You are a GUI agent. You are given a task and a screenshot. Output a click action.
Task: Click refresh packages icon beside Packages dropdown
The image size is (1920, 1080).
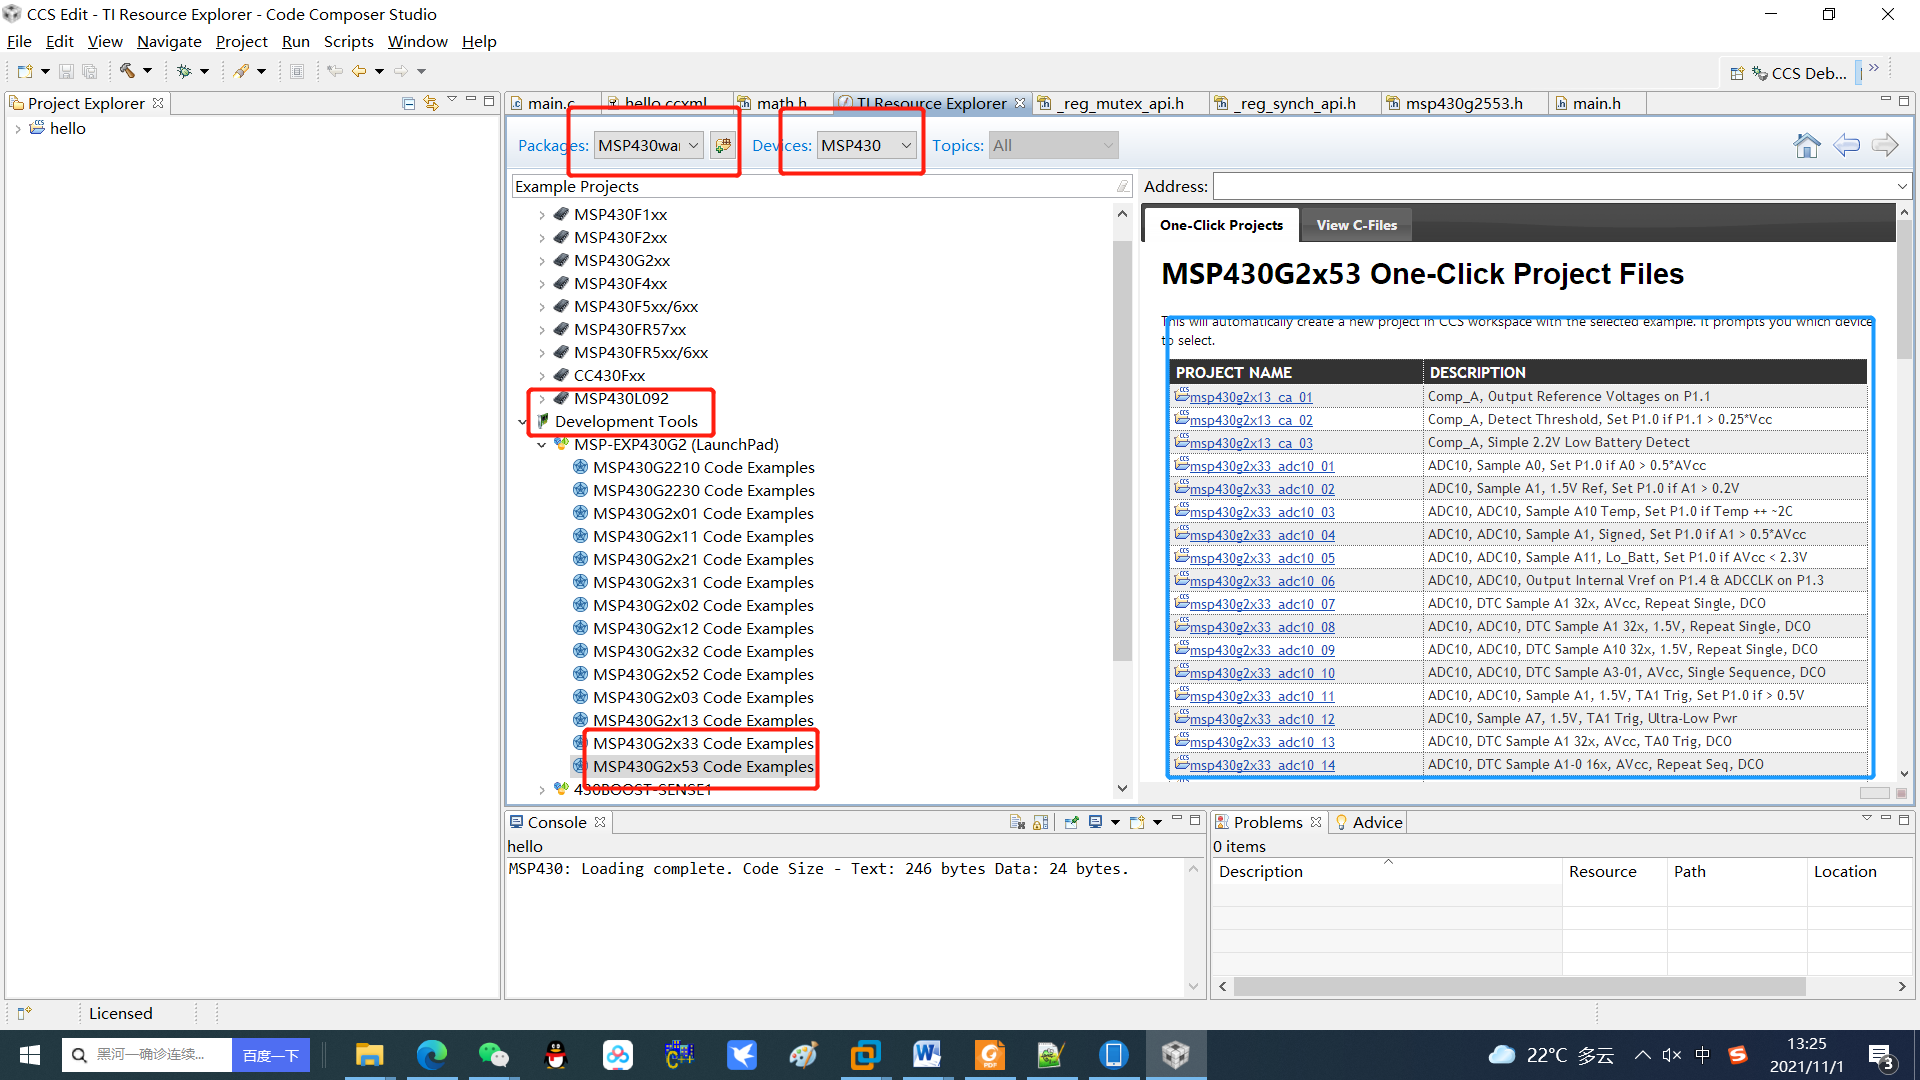[x=723, y=146]
